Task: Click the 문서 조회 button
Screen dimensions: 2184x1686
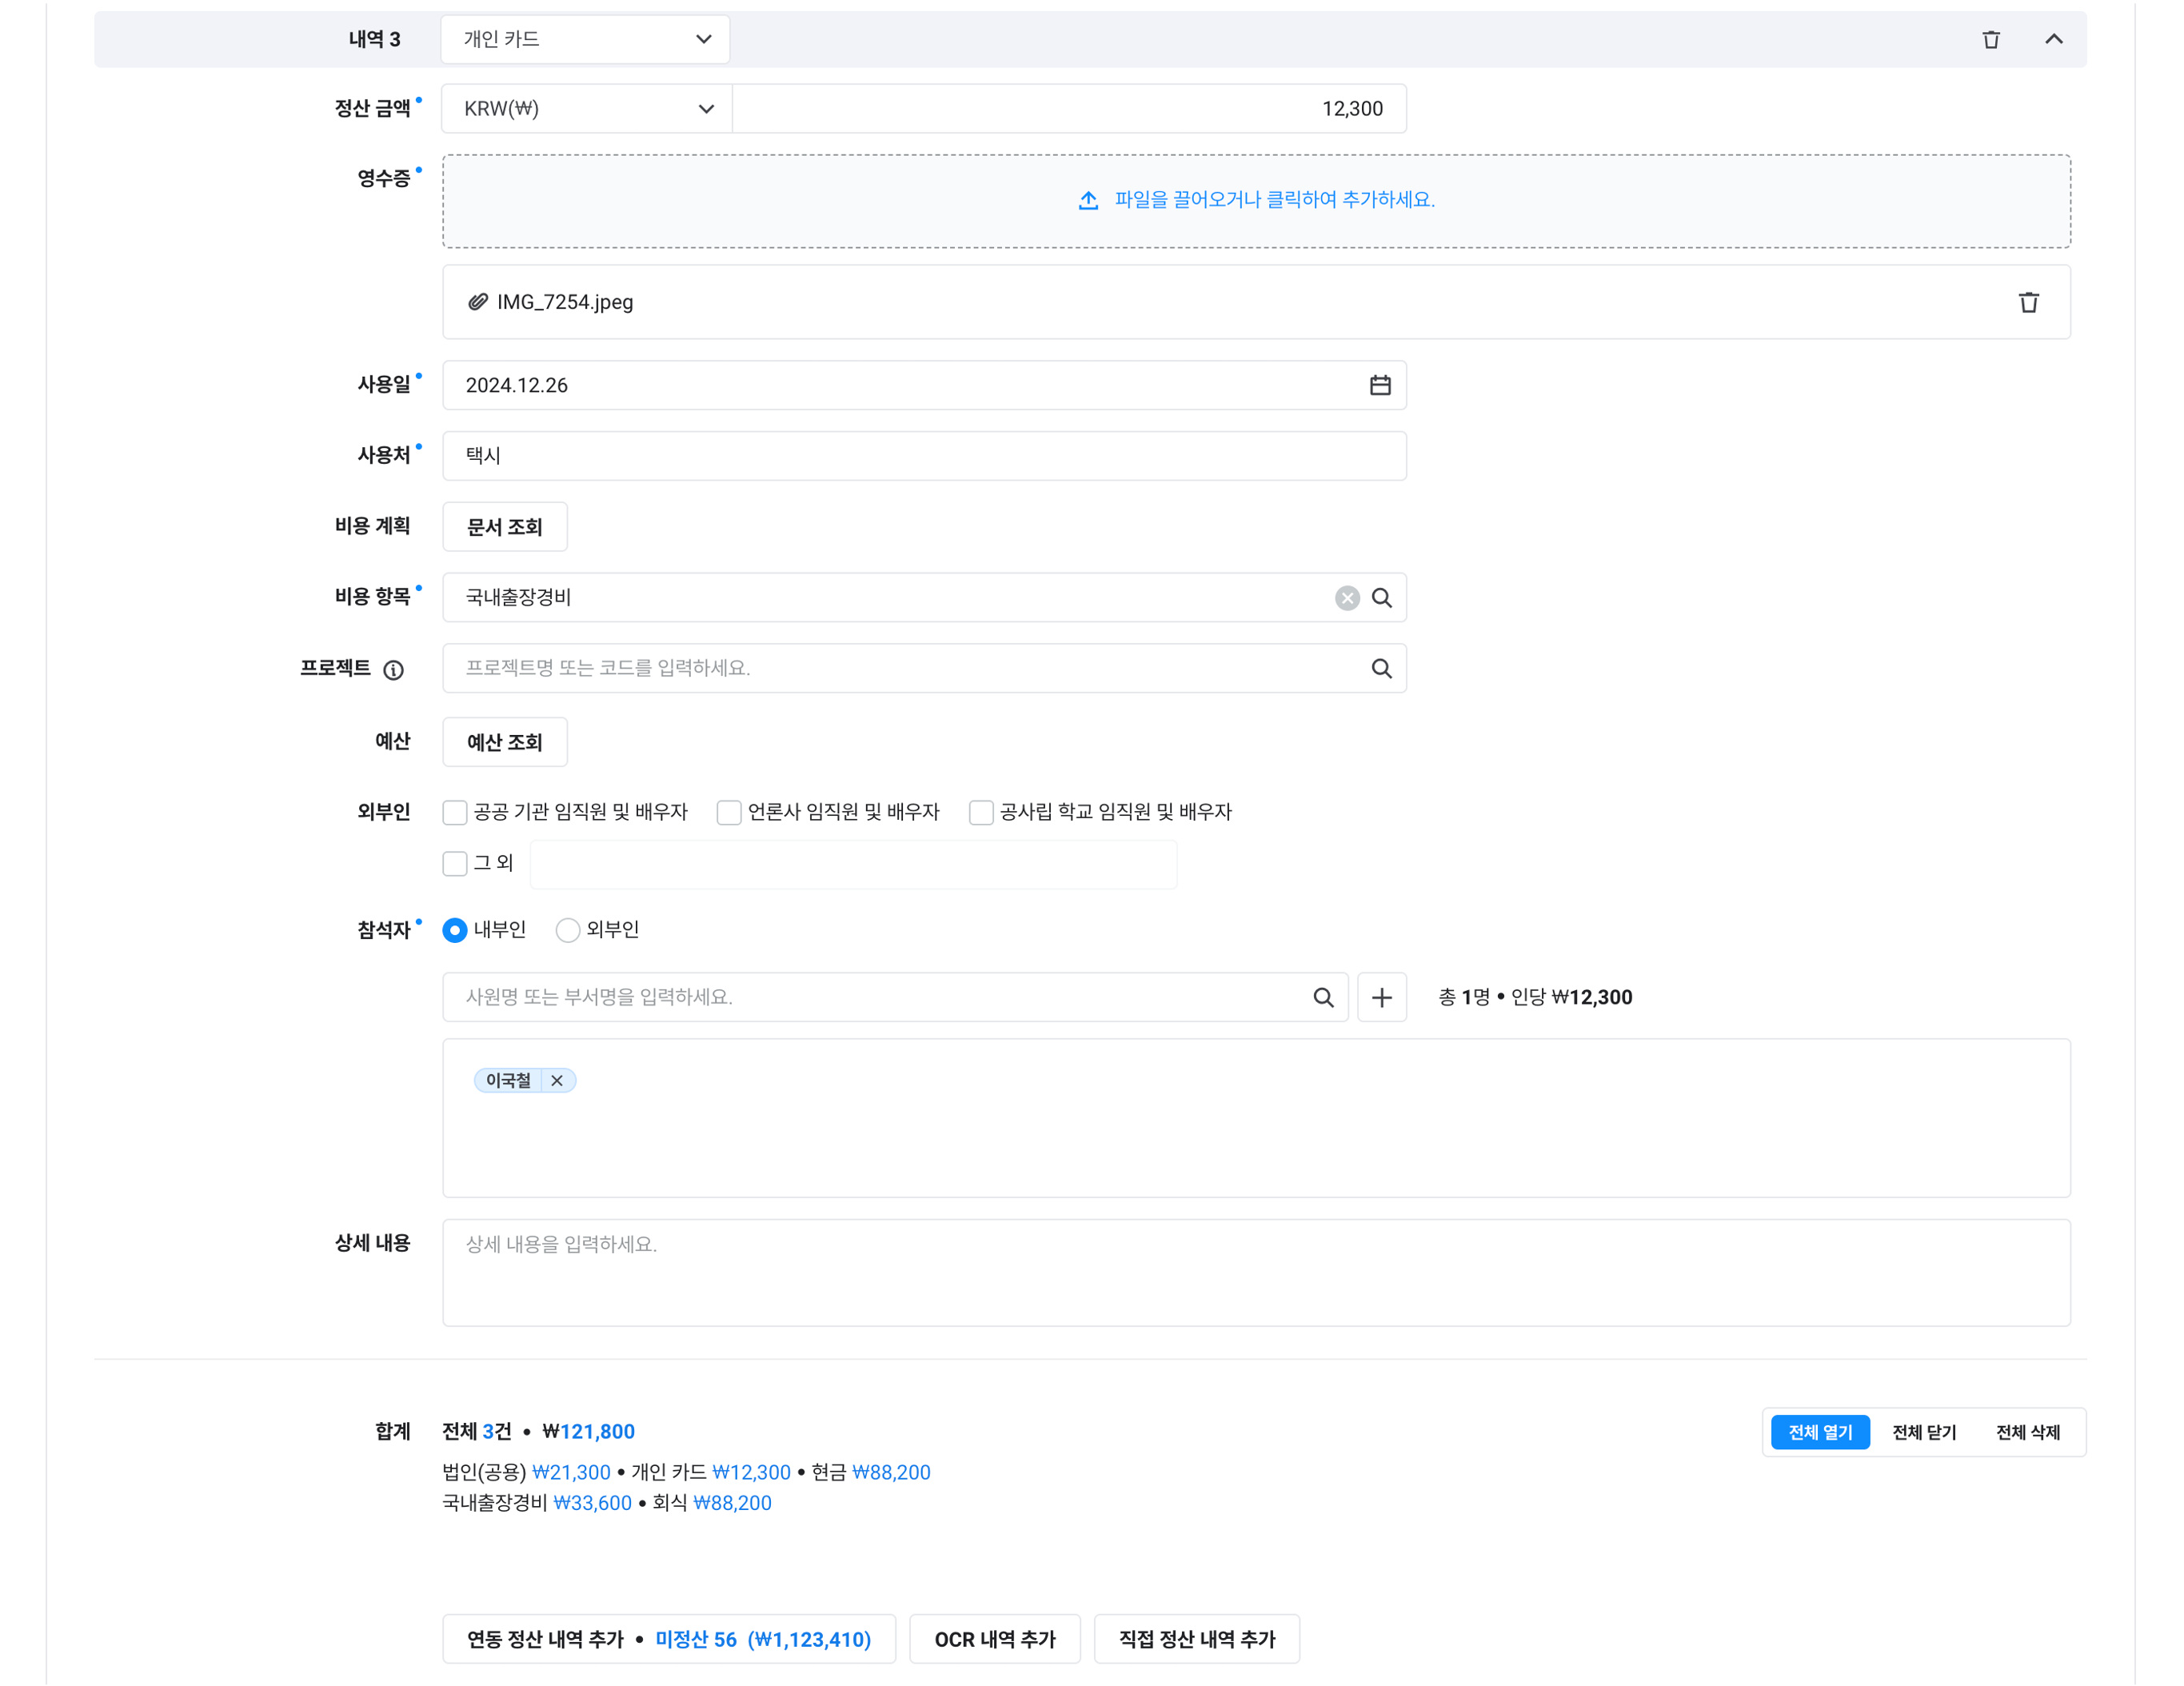Action: click(x=504, y=527)
